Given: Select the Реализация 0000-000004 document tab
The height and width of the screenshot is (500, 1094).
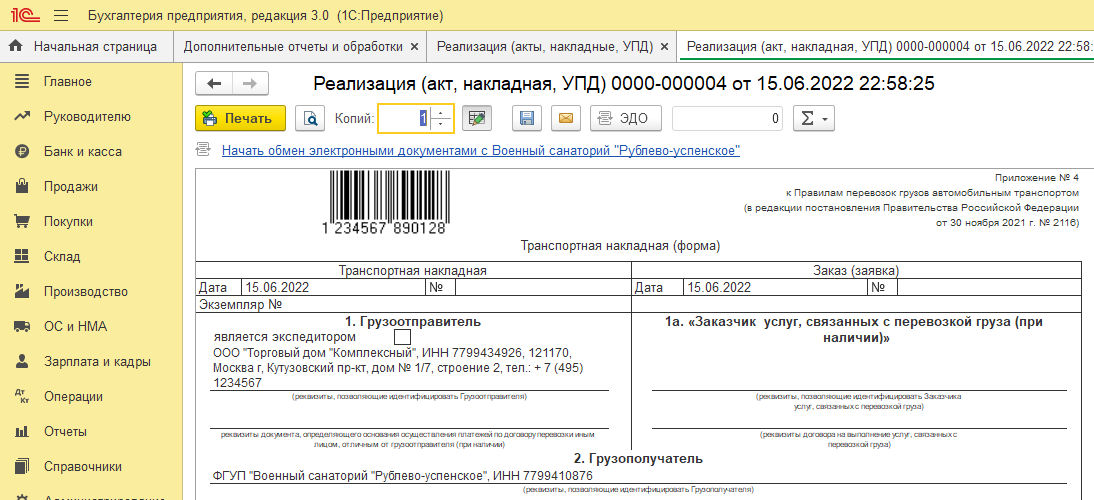Looking at the screenshot, I should 886,47.
